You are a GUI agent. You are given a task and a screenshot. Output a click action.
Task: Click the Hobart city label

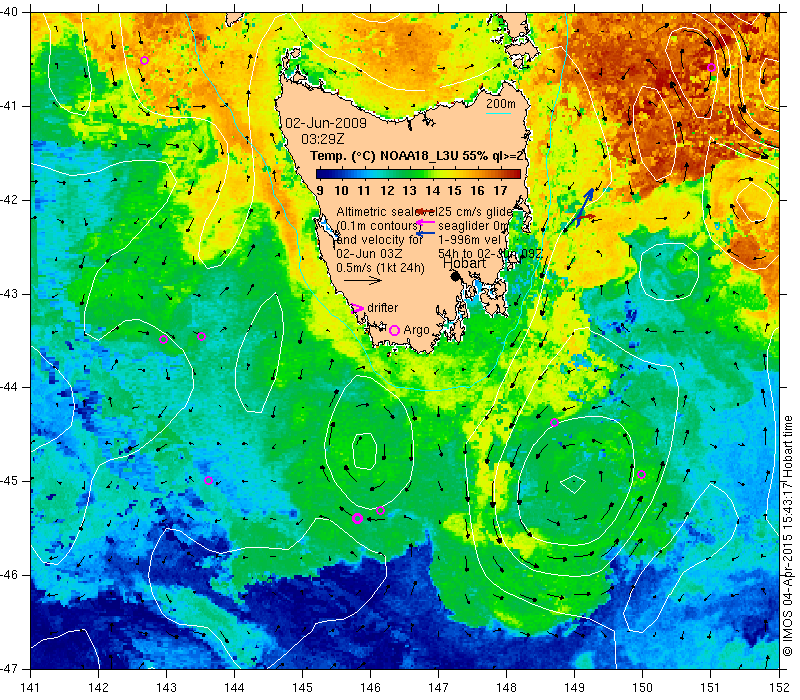coord(464,263)
